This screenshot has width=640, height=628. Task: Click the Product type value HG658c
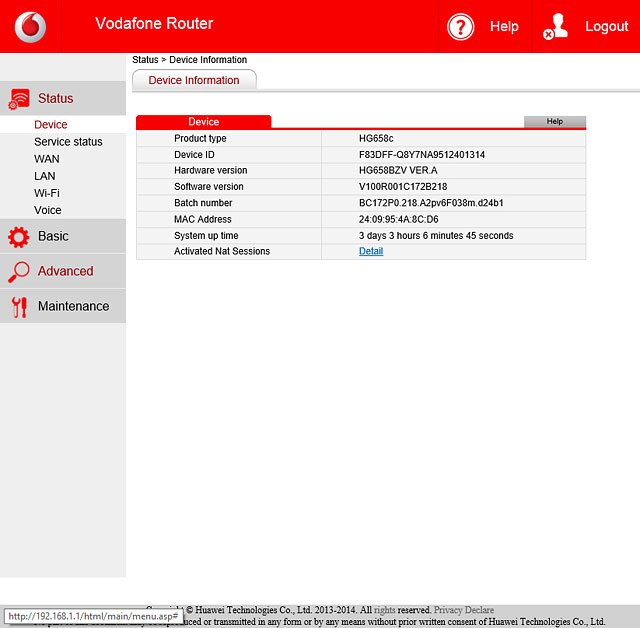coord(376,138)
